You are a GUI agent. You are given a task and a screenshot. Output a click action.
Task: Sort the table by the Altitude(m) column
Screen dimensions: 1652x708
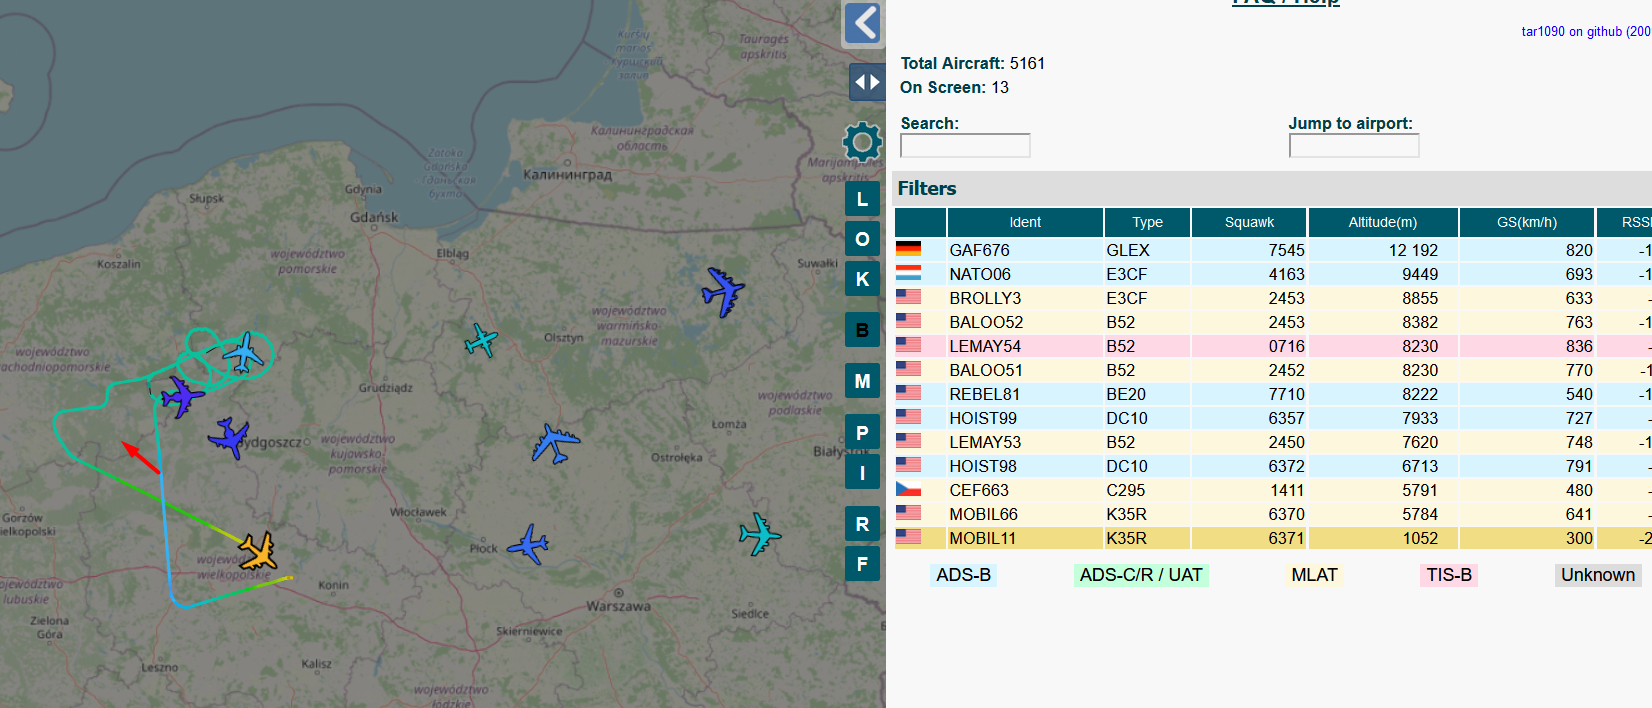[1382, 222]
